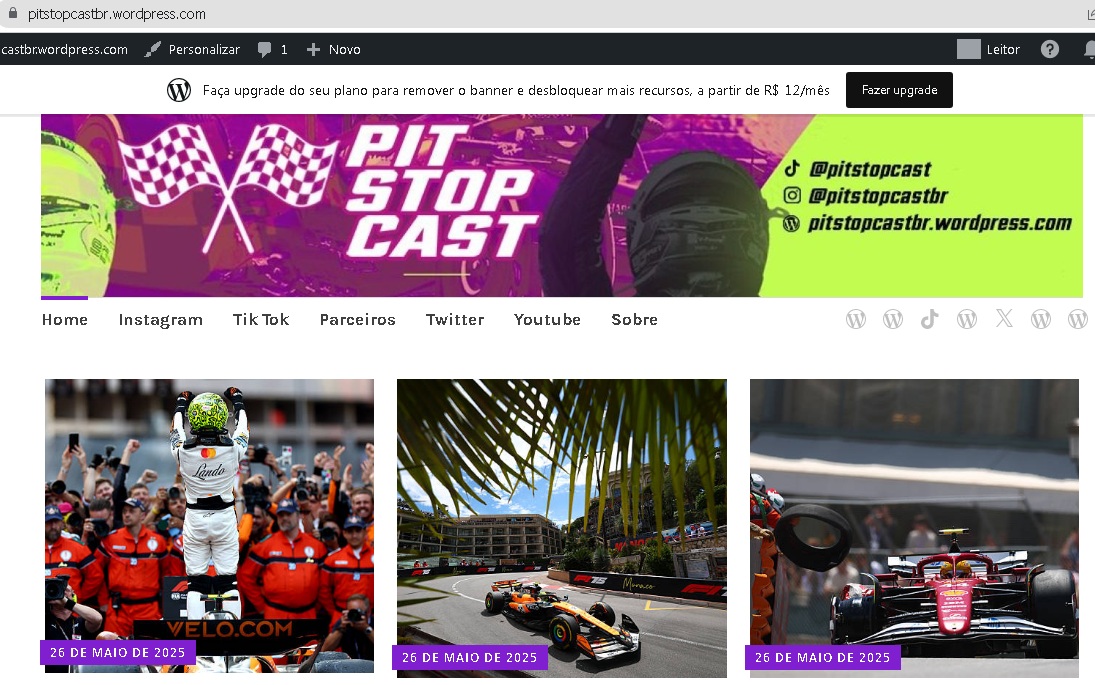Open the help question mark icon
This screenshot has height=685, width=1095.
(x=1050, y=49)
